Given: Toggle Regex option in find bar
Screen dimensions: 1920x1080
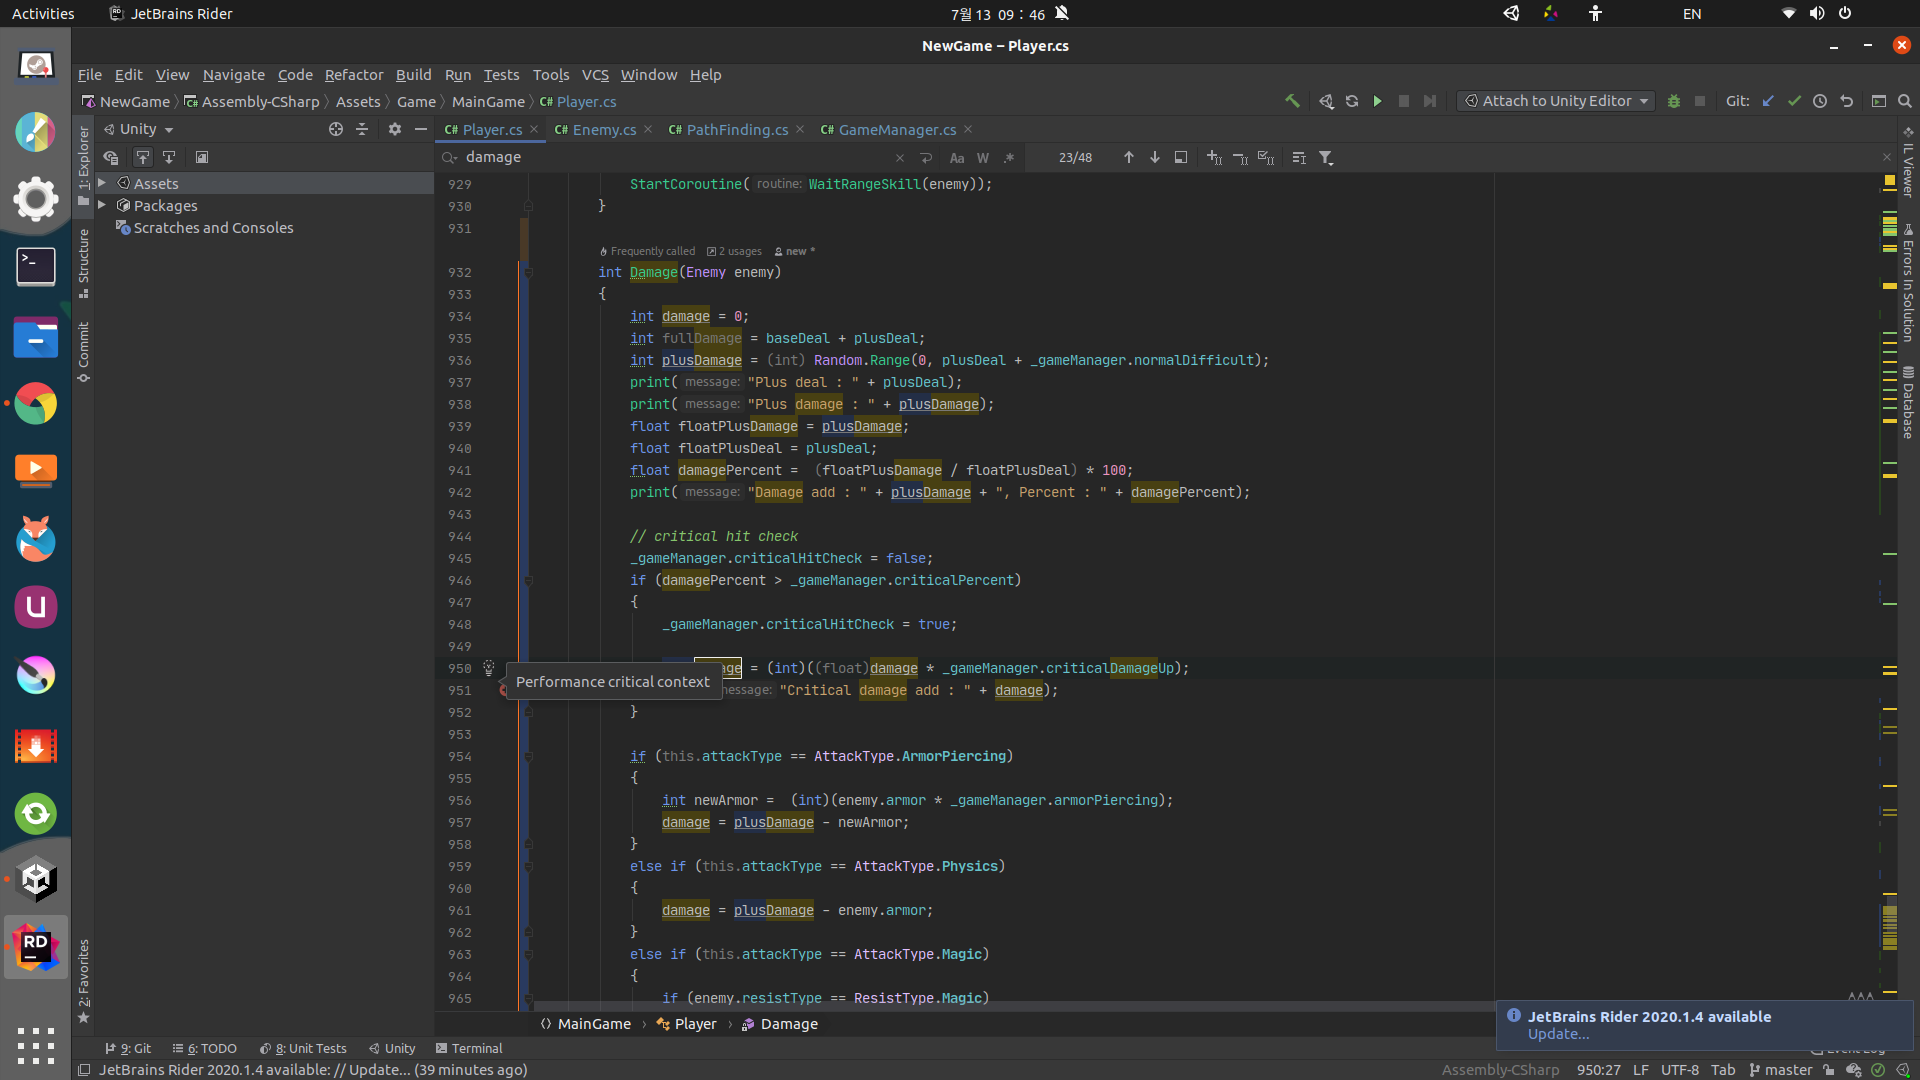Looking at the screenshot, I should [x=1009, y=158].
